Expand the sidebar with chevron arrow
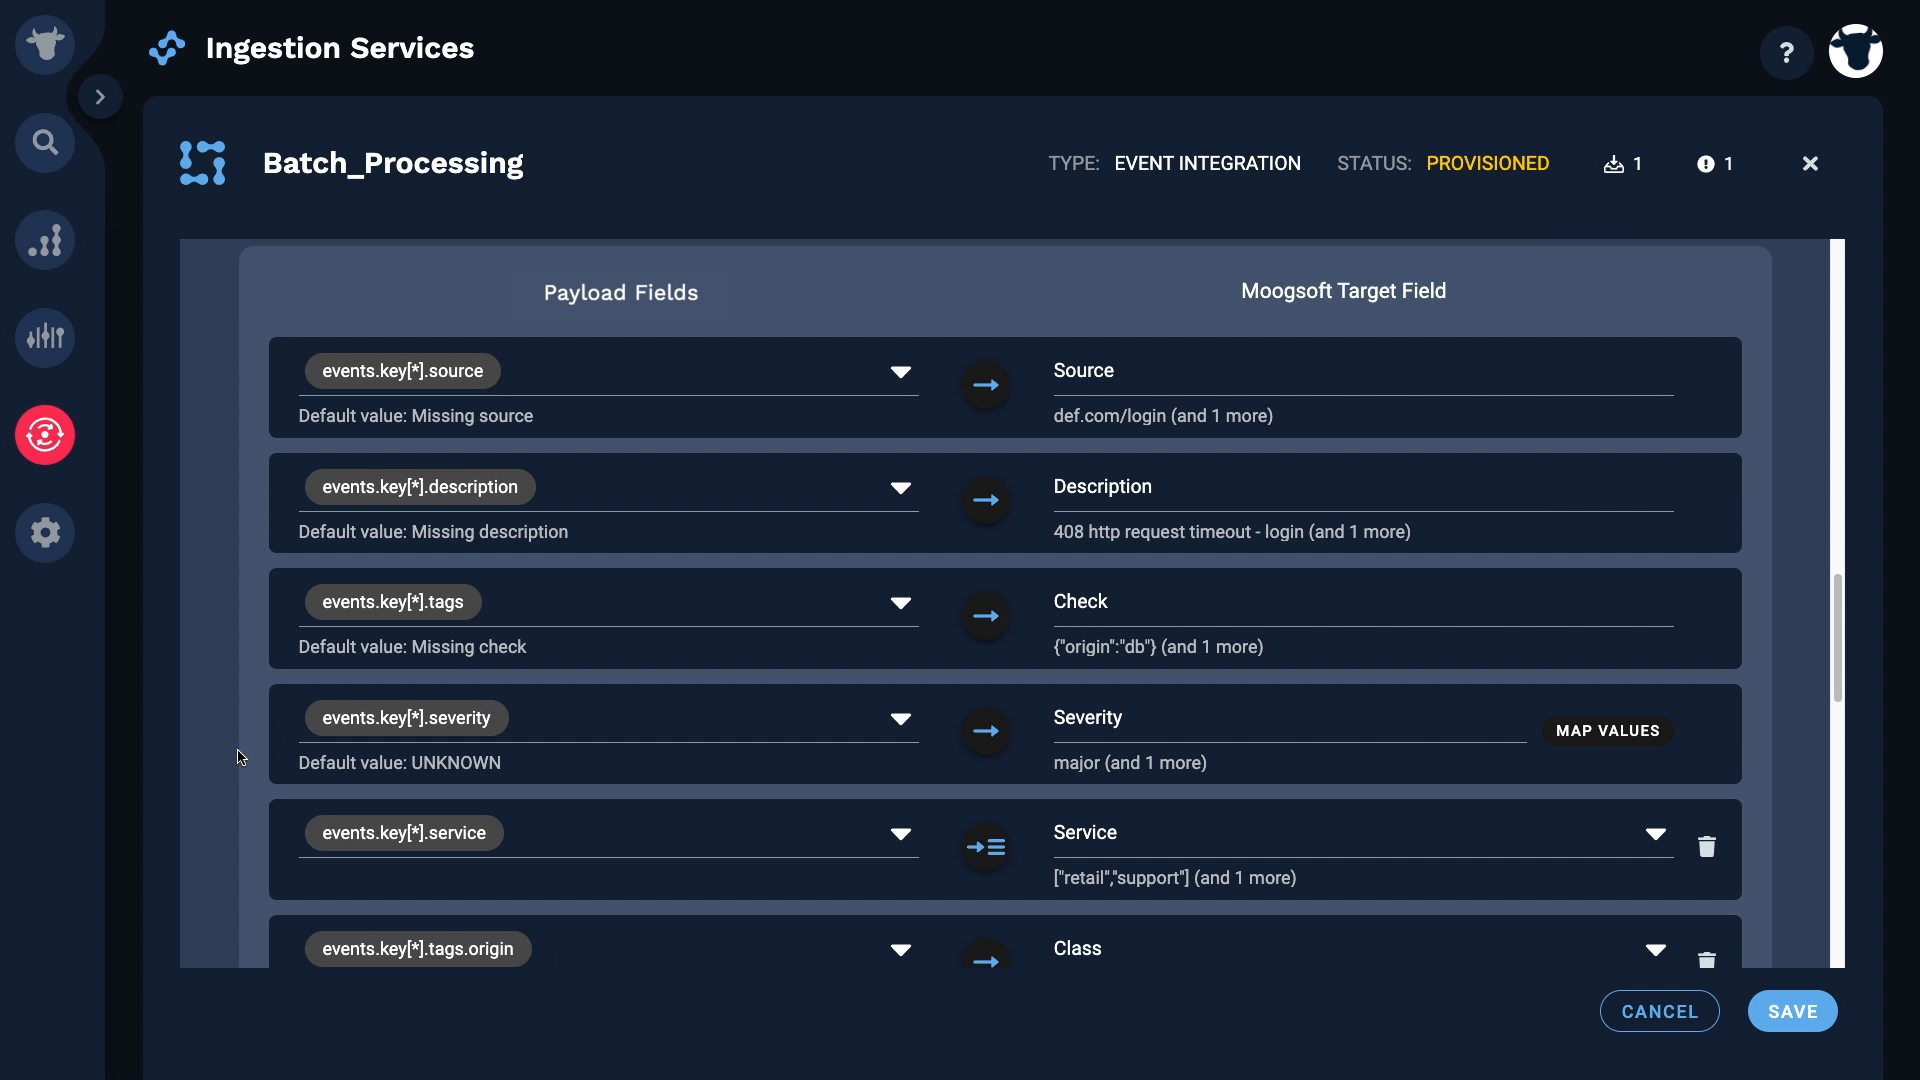 tap(100, 97)
